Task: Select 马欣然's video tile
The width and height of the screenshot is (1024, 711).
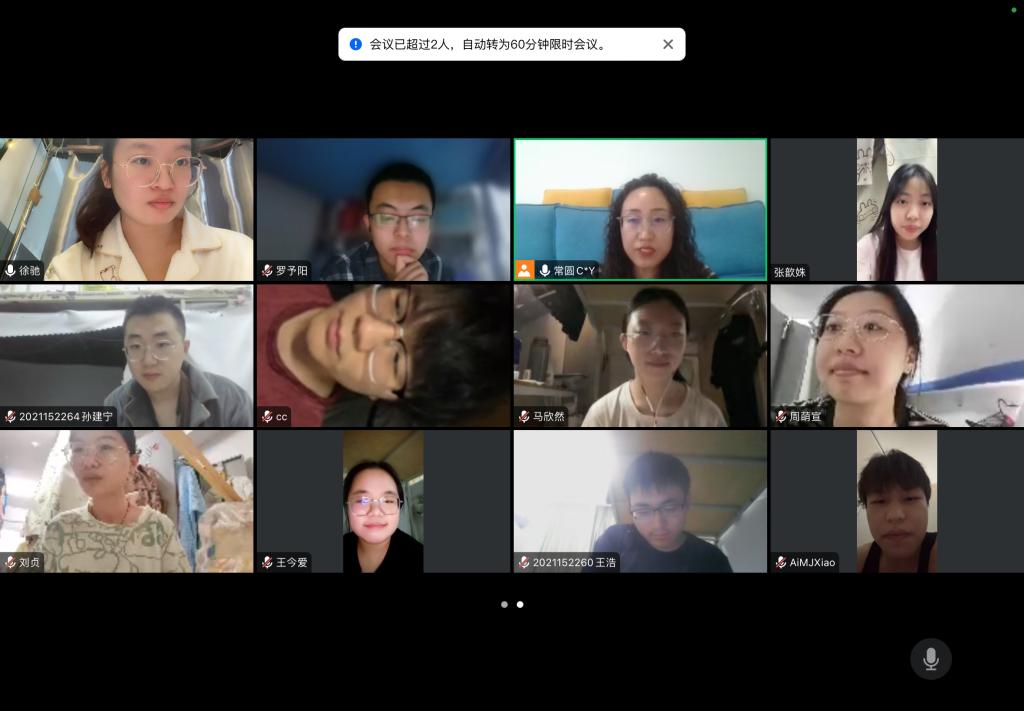Action: [641, 356]
